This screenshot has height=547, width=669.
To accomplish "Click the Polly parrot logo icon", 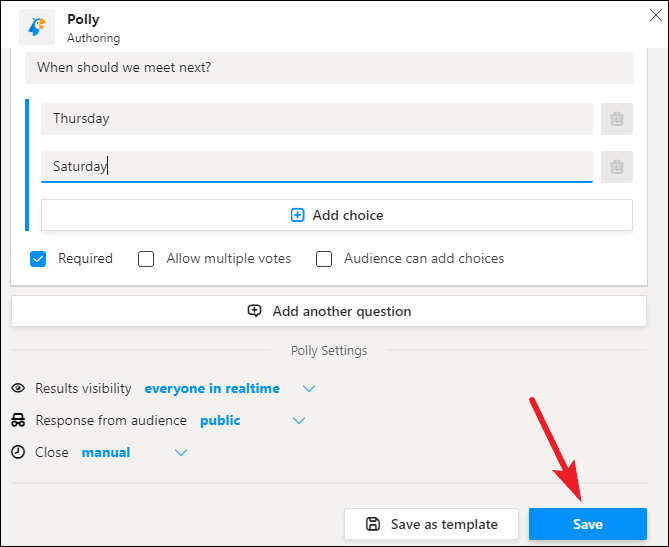I will 37,26.
